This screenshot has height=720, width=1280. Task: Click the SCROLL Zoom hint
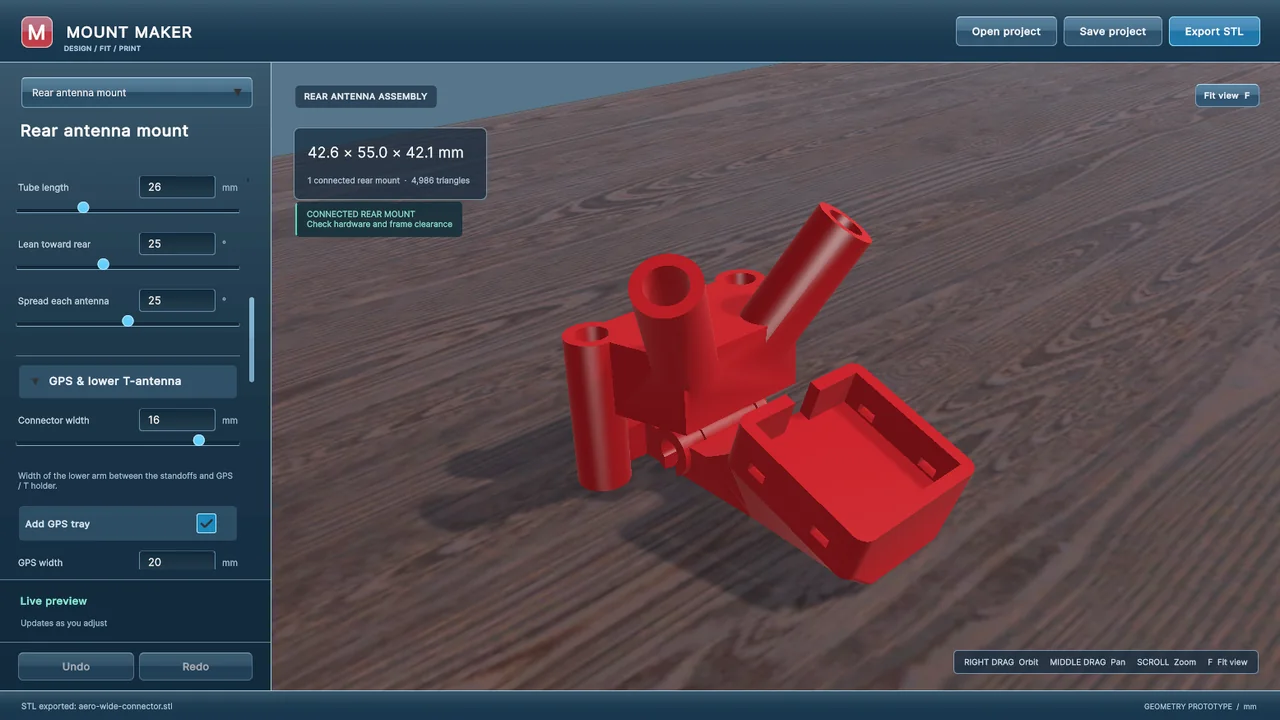[x=1166, y=662]
